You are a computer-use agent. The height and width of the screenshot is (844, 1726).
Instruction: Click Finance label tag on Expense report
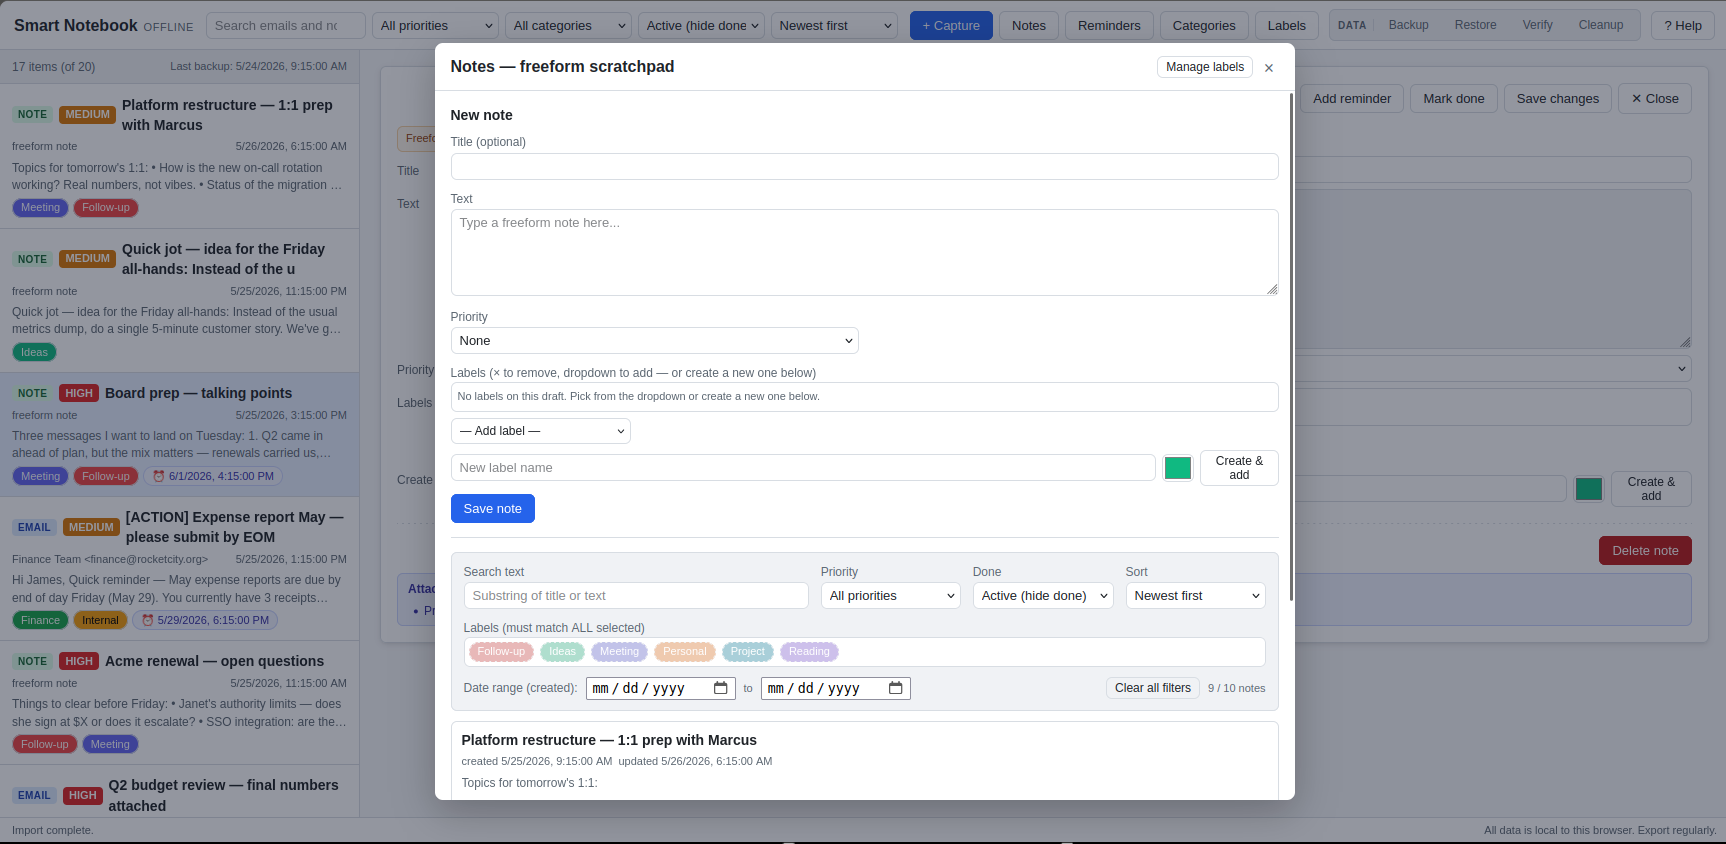[40, 621]
